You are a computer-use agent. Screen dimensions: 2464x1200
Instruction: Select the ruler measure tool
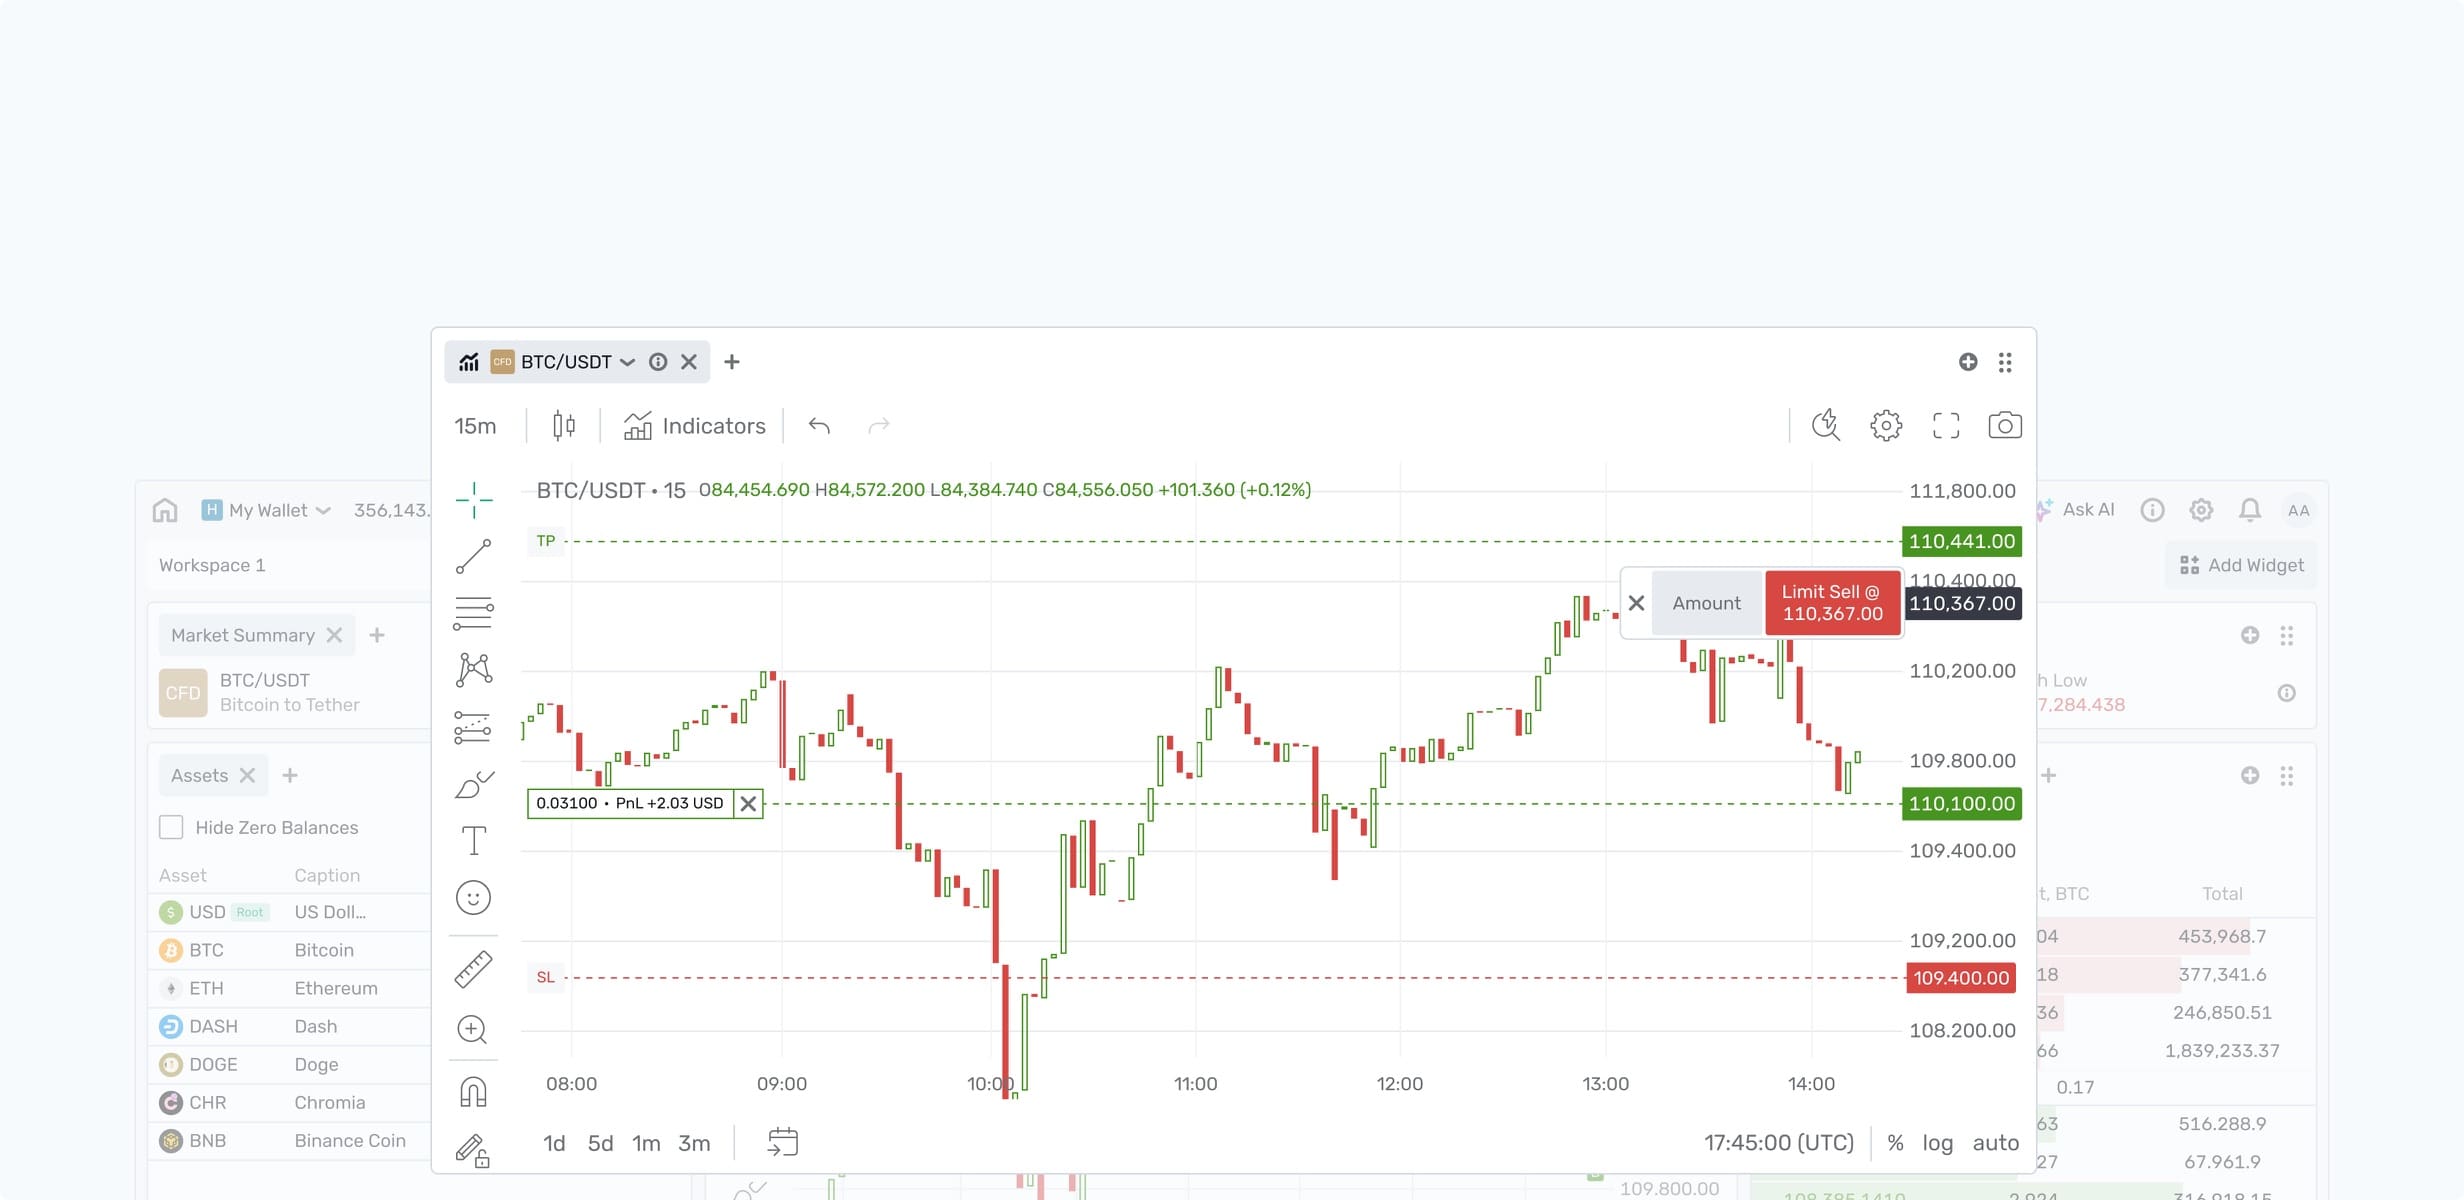click(x=474, y=969)
